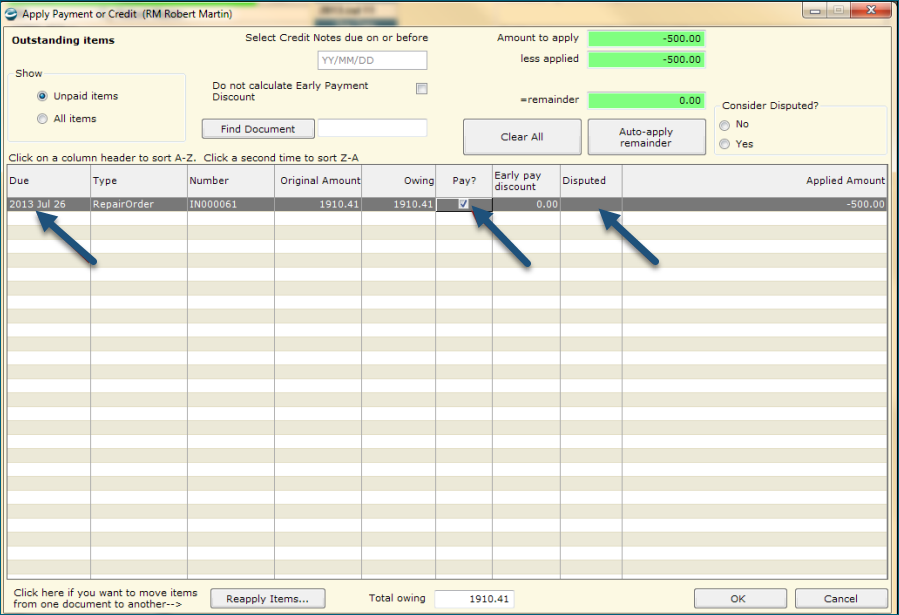The image size is (899, 615).
Task: Click the Cancel button
Action: 841,598
